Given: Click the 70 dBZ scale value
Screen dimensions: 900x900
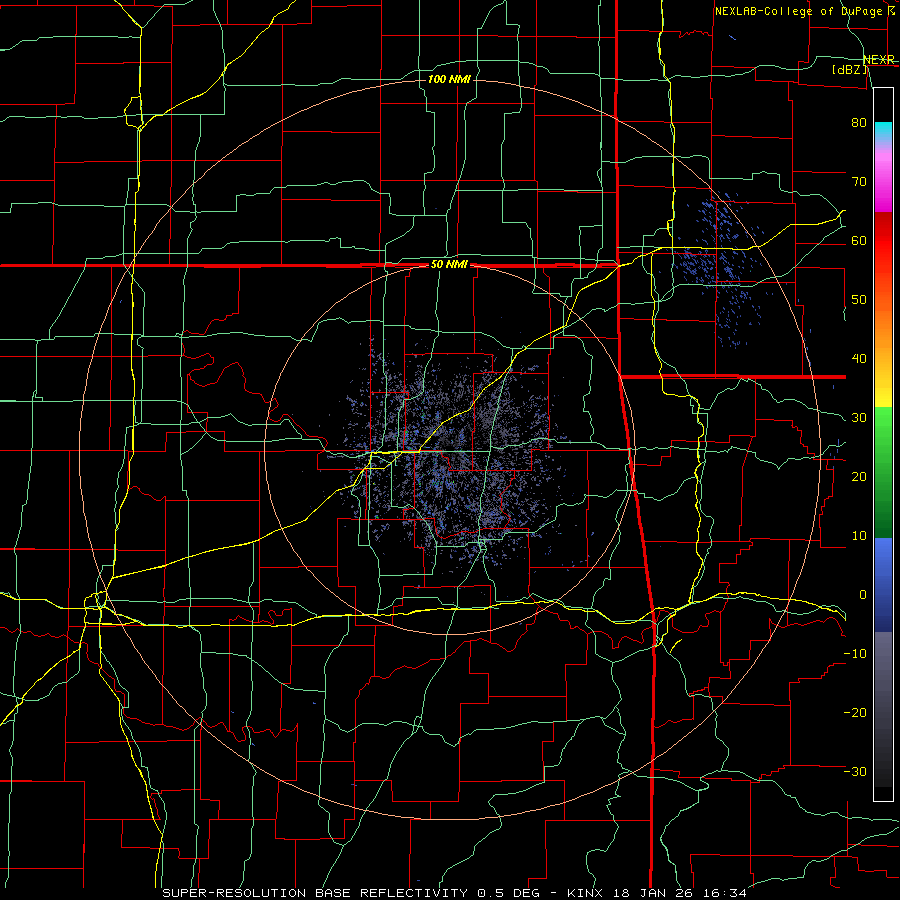Looking at the screenshot, I should pyautogui.click(x=859, y=181).
